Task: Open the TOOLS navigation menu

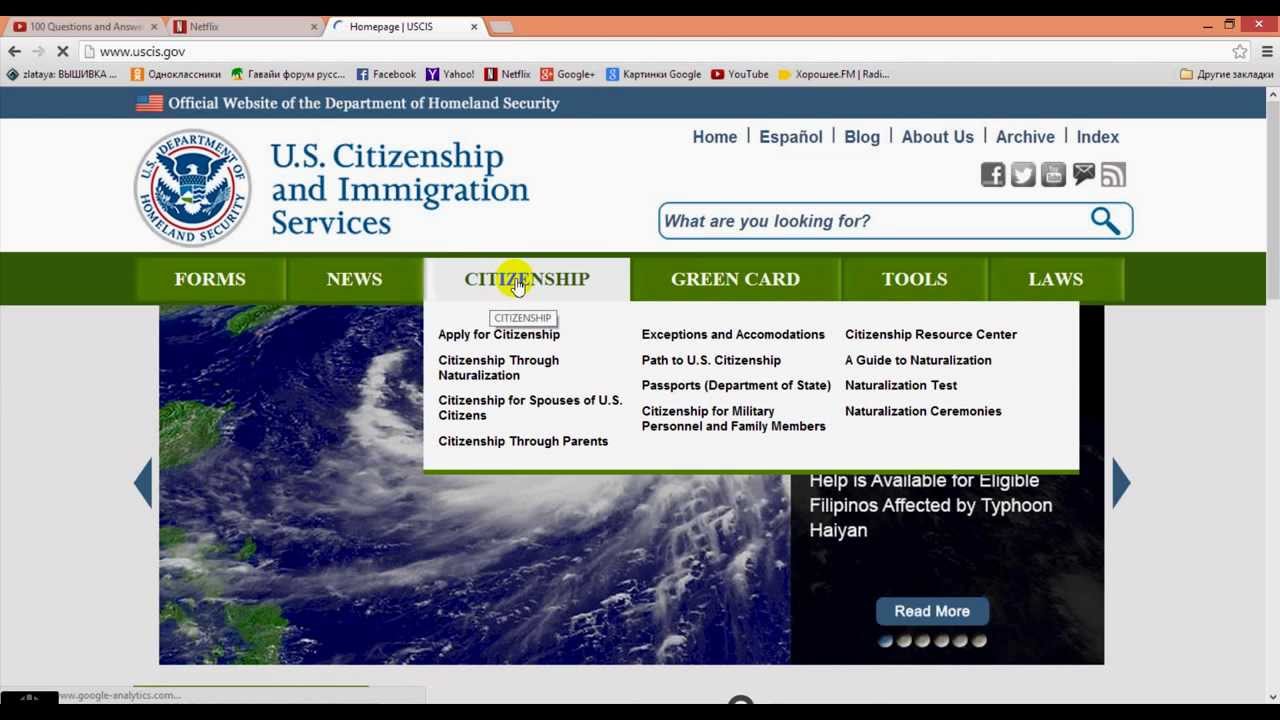Action: [x=914, y=279]
